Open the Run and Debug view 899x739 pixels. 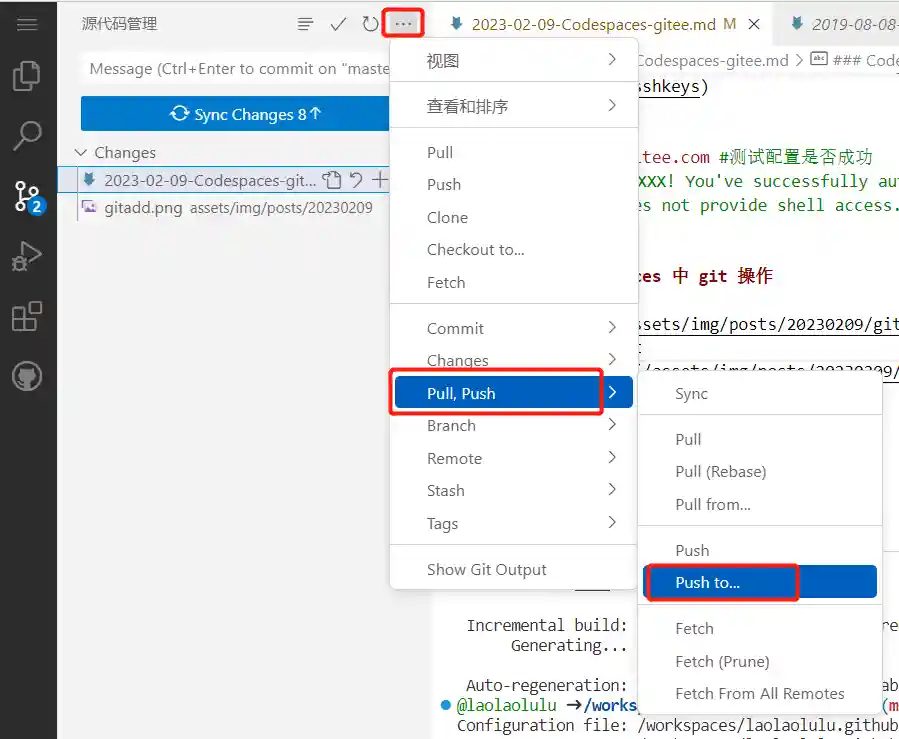tap(27, 257)
